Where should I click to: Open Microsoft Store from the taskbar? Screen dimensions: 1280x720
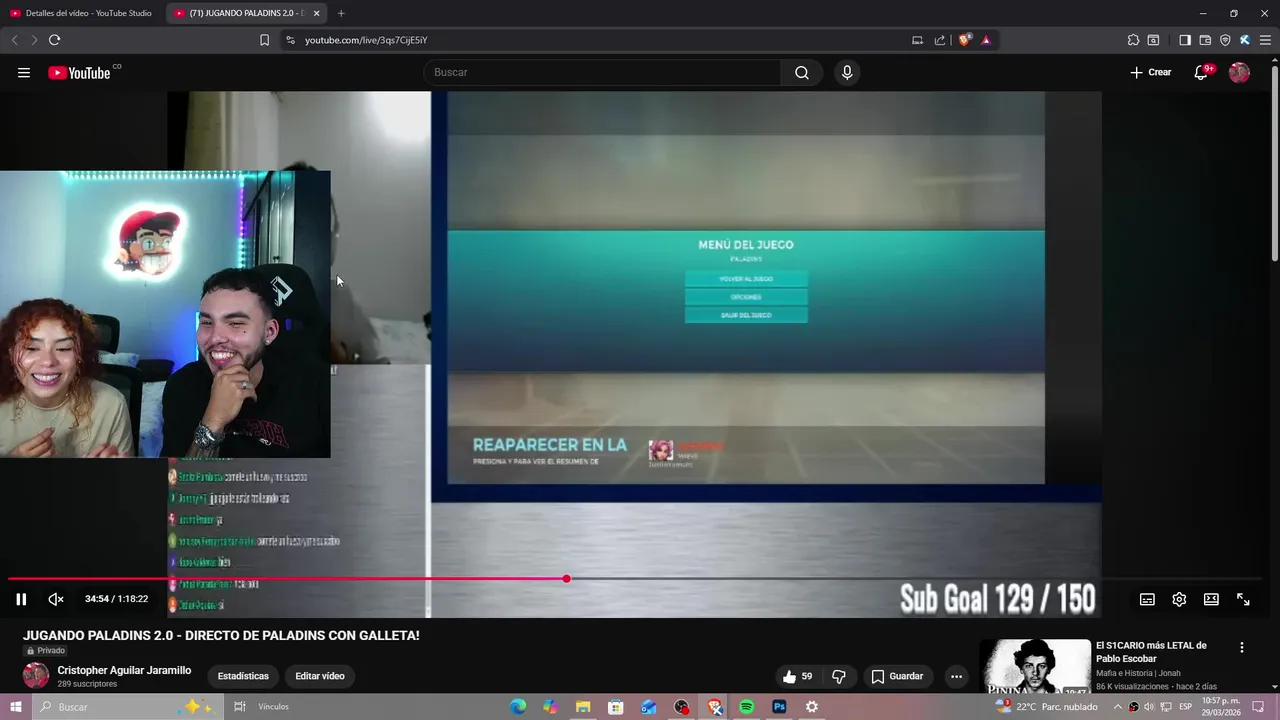[616, 707]
